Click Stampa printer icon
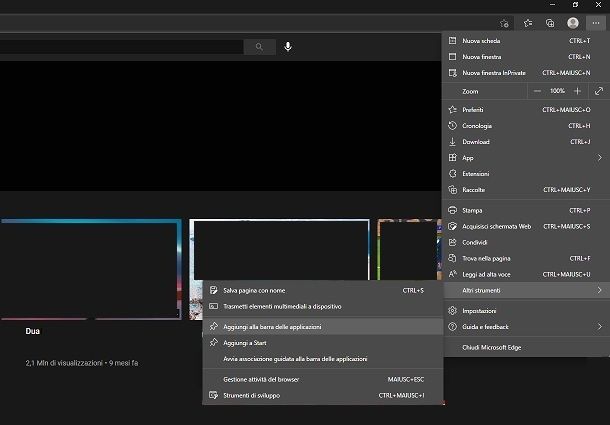 point(452,210)
